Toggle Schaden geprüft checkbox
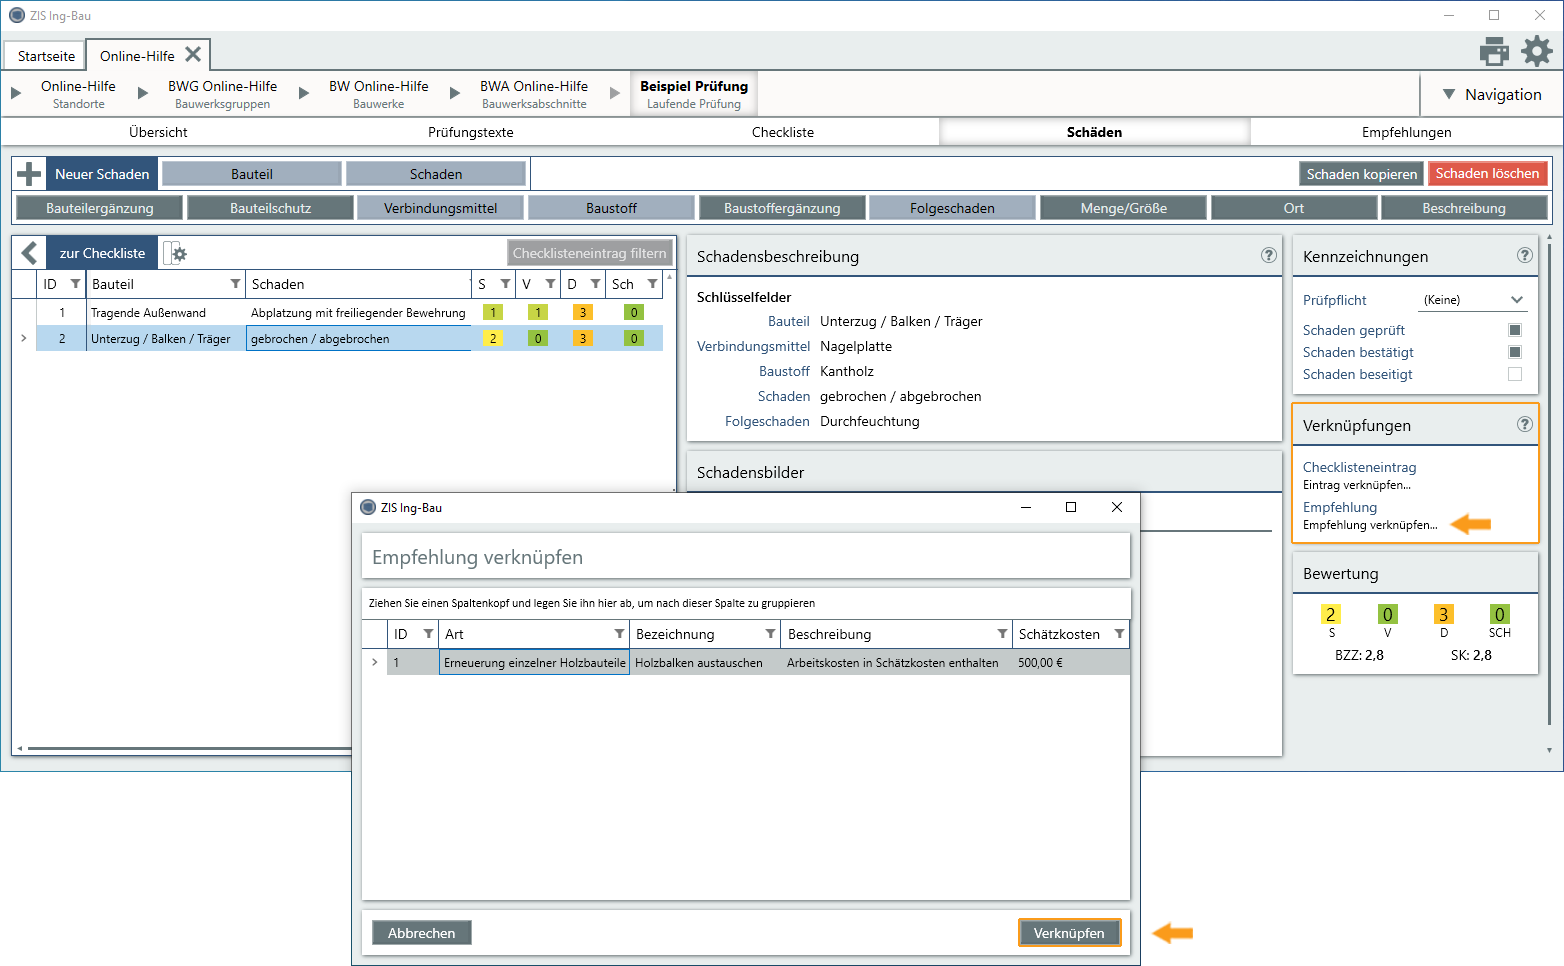Viewport: 1564px width, 966px height. click(x=1515, y=330)
